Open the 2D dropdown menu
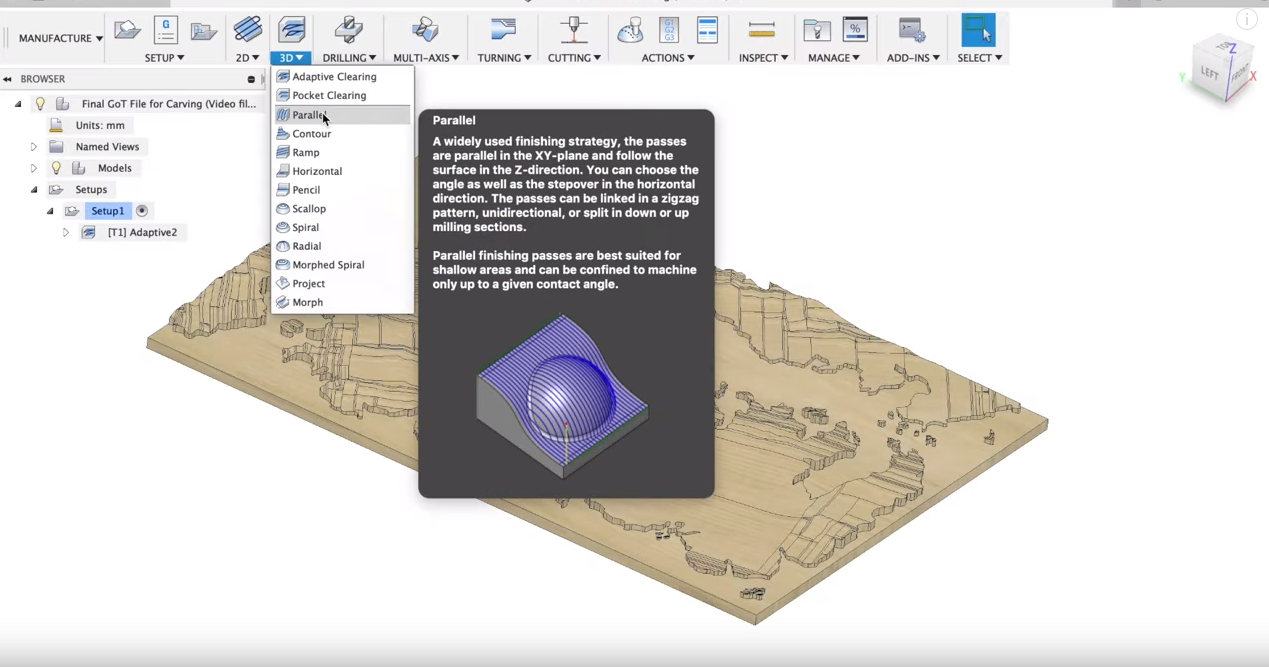This screenshot has width=1269, height=667. 248,58
